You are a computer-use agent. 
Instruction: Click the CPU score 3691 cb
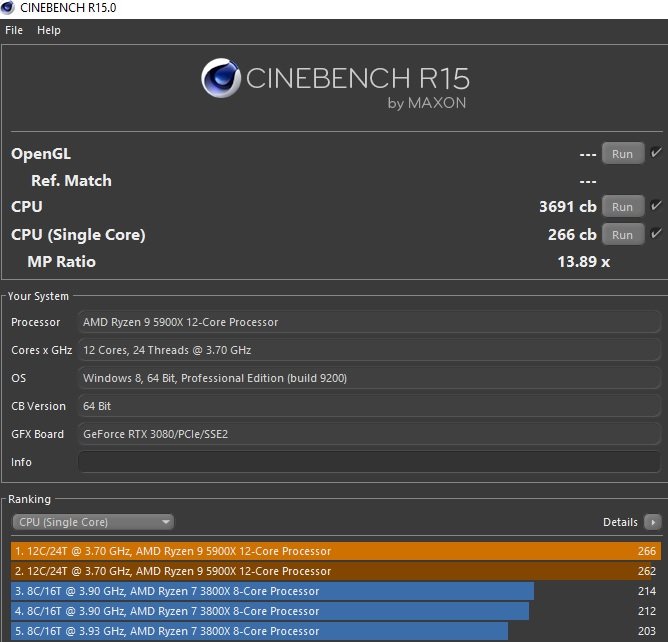click(x=568, y=207)
